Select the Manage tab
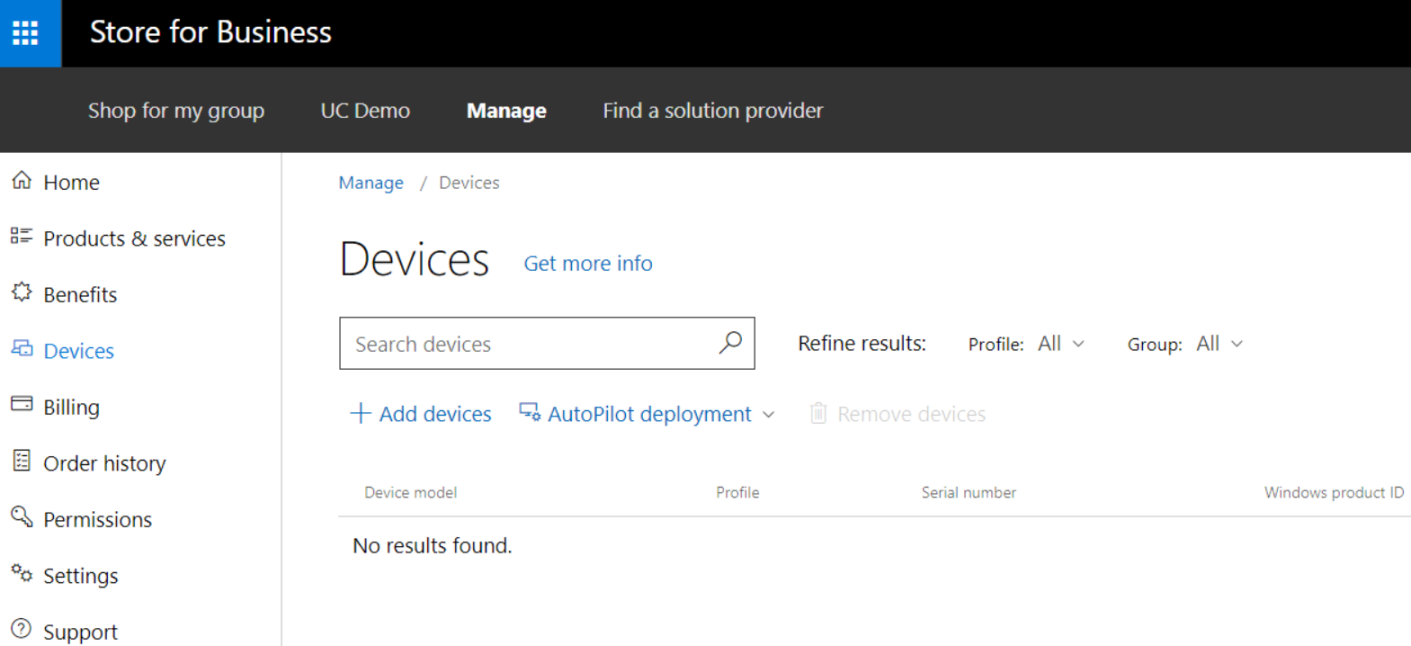This screenshot has height=646, width=1411. (506, 110)
